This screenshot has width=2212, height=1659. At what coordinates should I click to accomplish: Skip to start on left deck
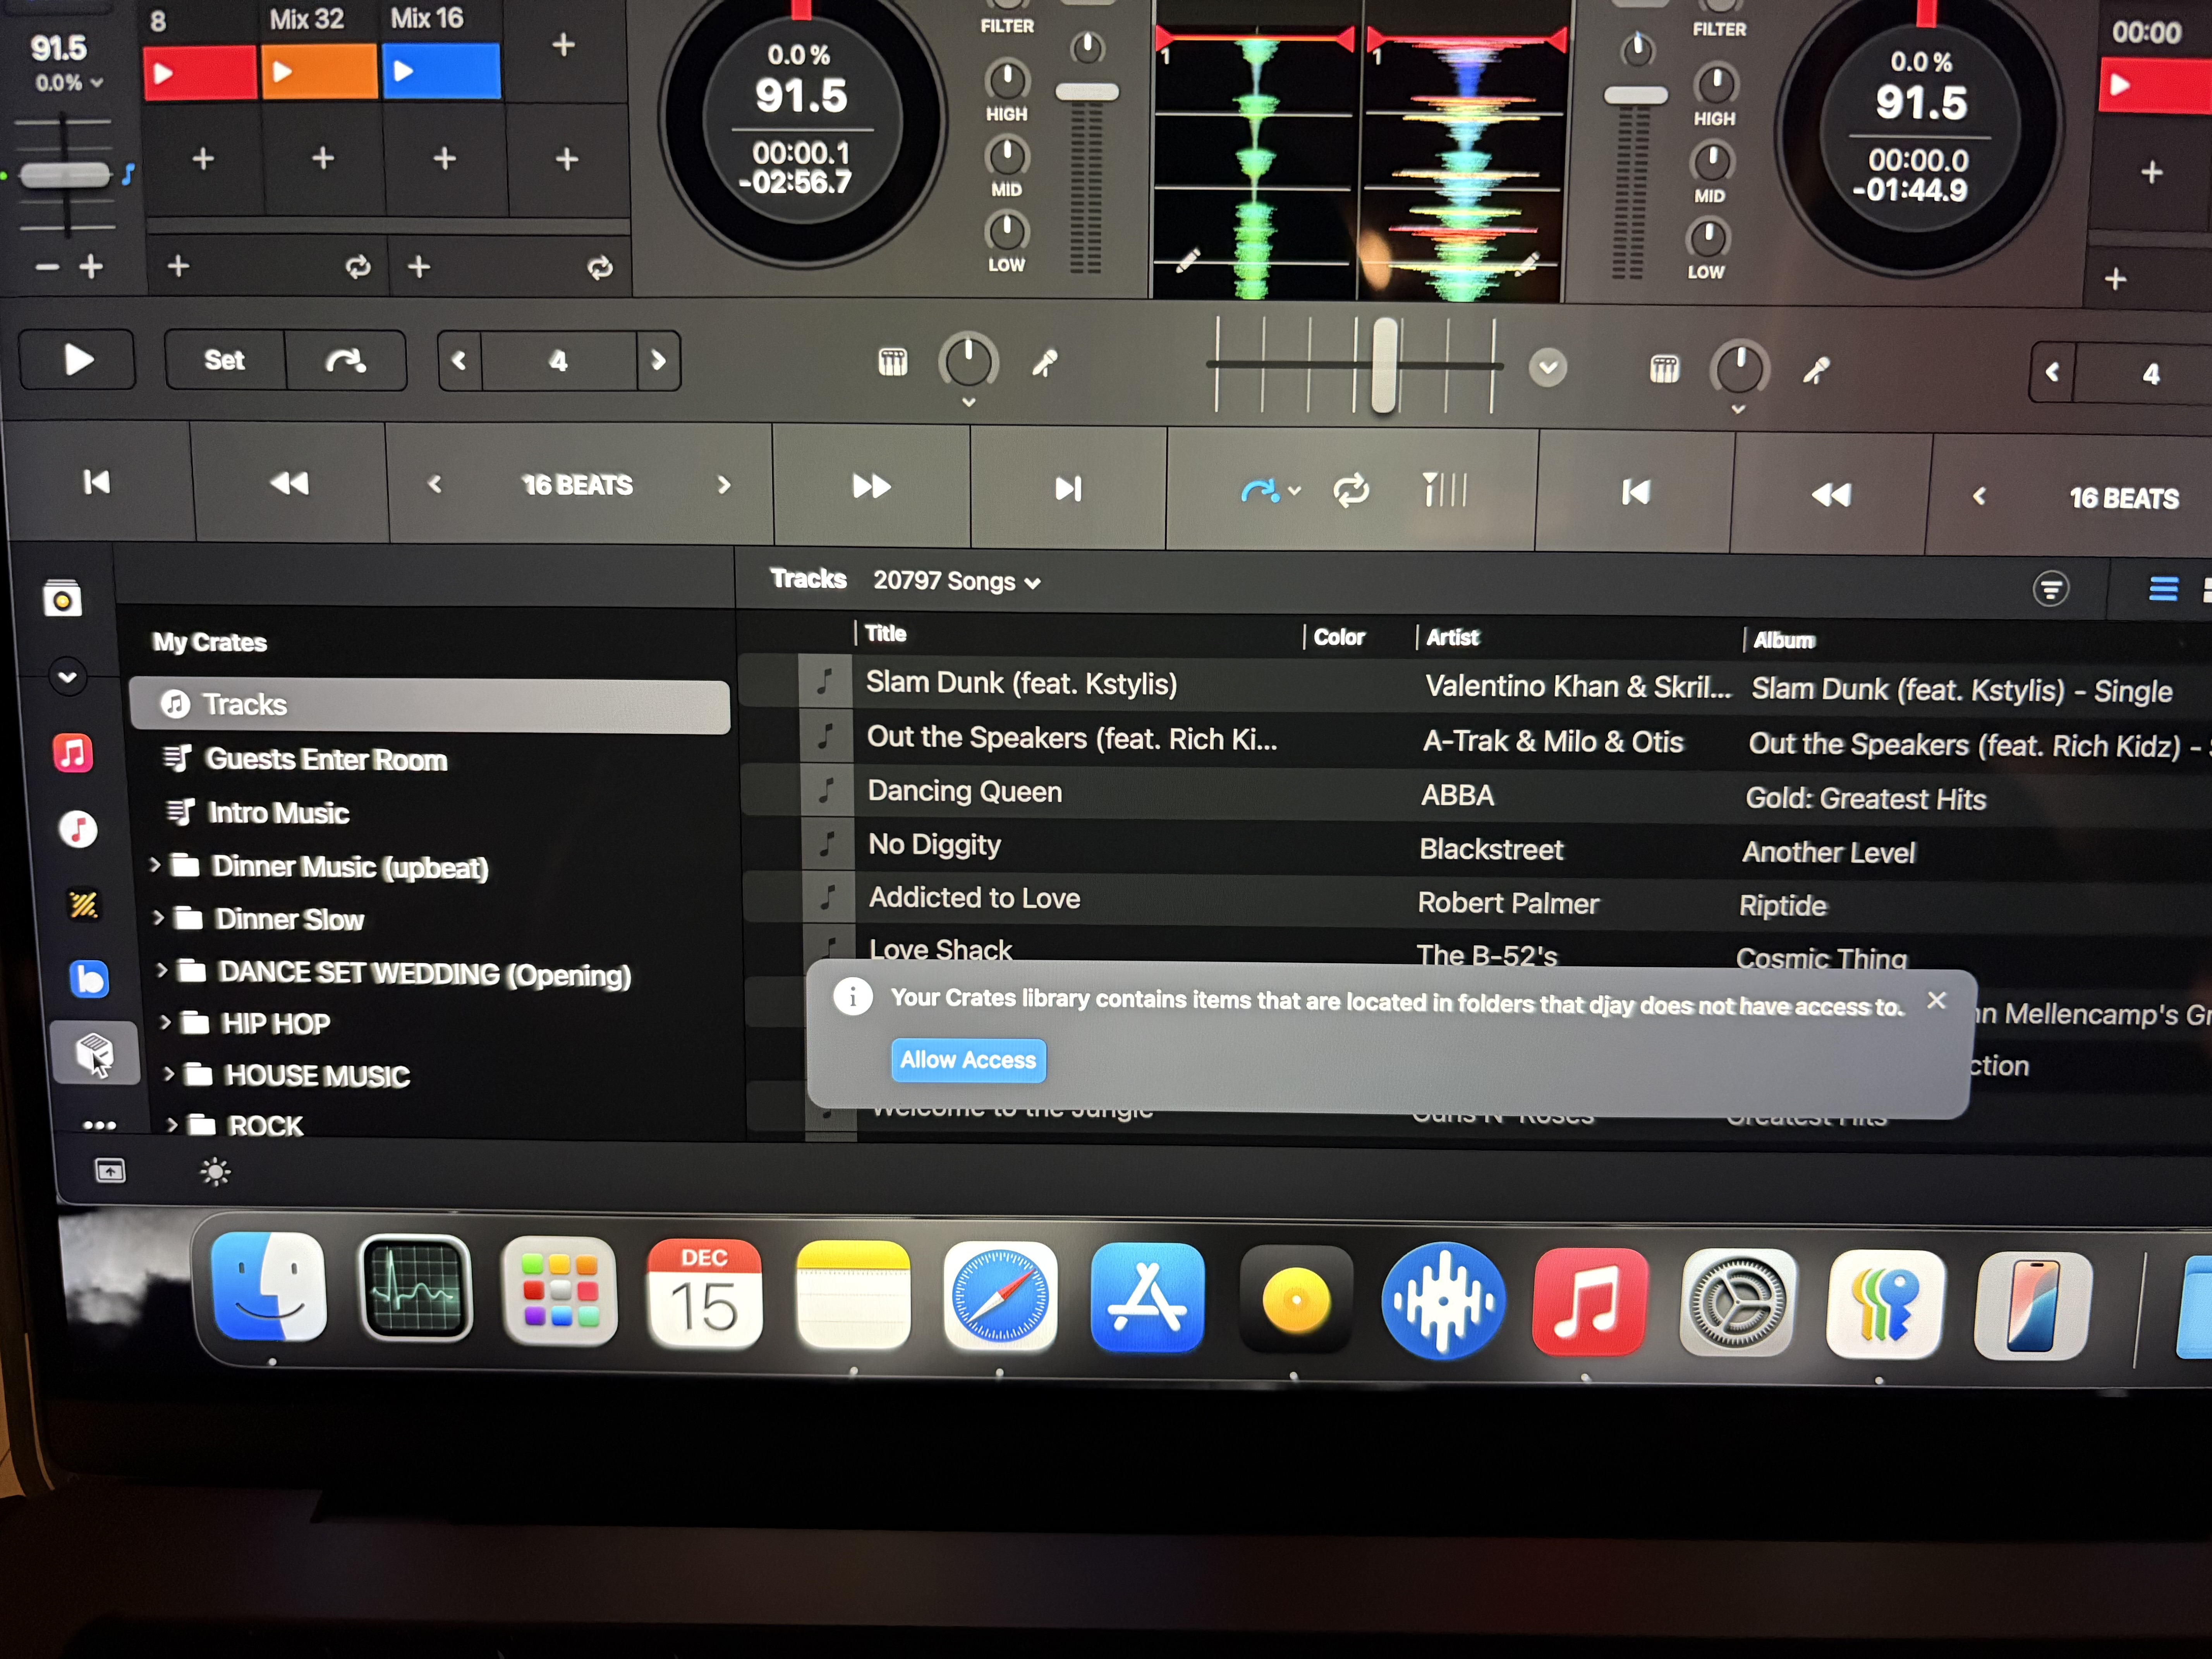[96, 483]
